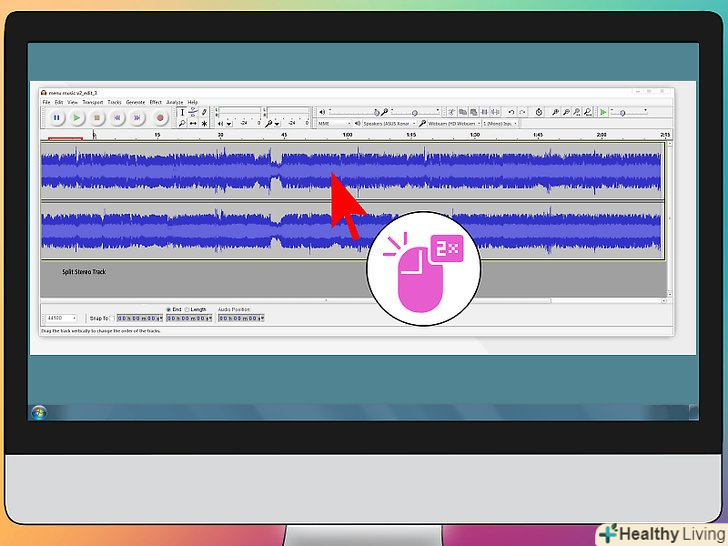Click the green Play transport button

77,118
